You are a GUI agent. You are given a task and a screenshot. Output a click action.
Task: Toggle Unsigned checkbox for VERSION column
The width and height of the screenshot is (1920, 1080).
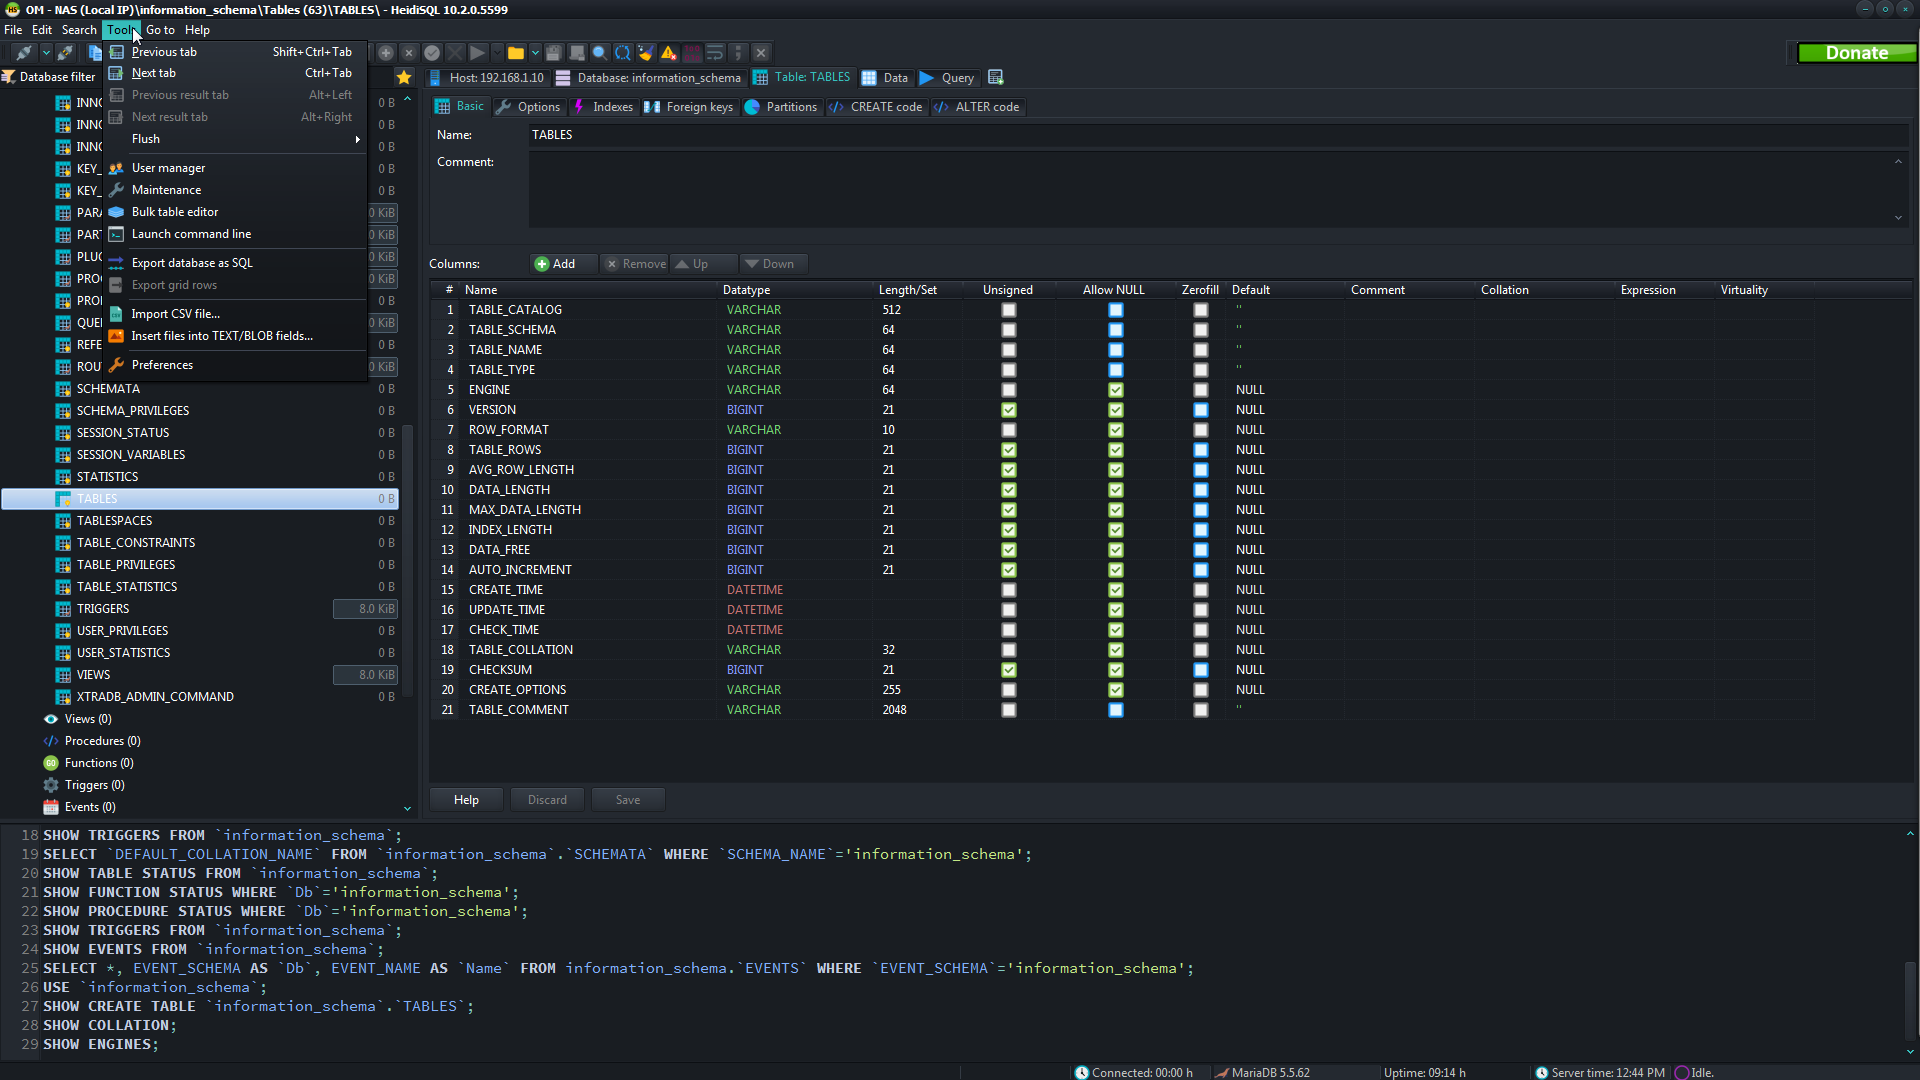[1008, 410]
